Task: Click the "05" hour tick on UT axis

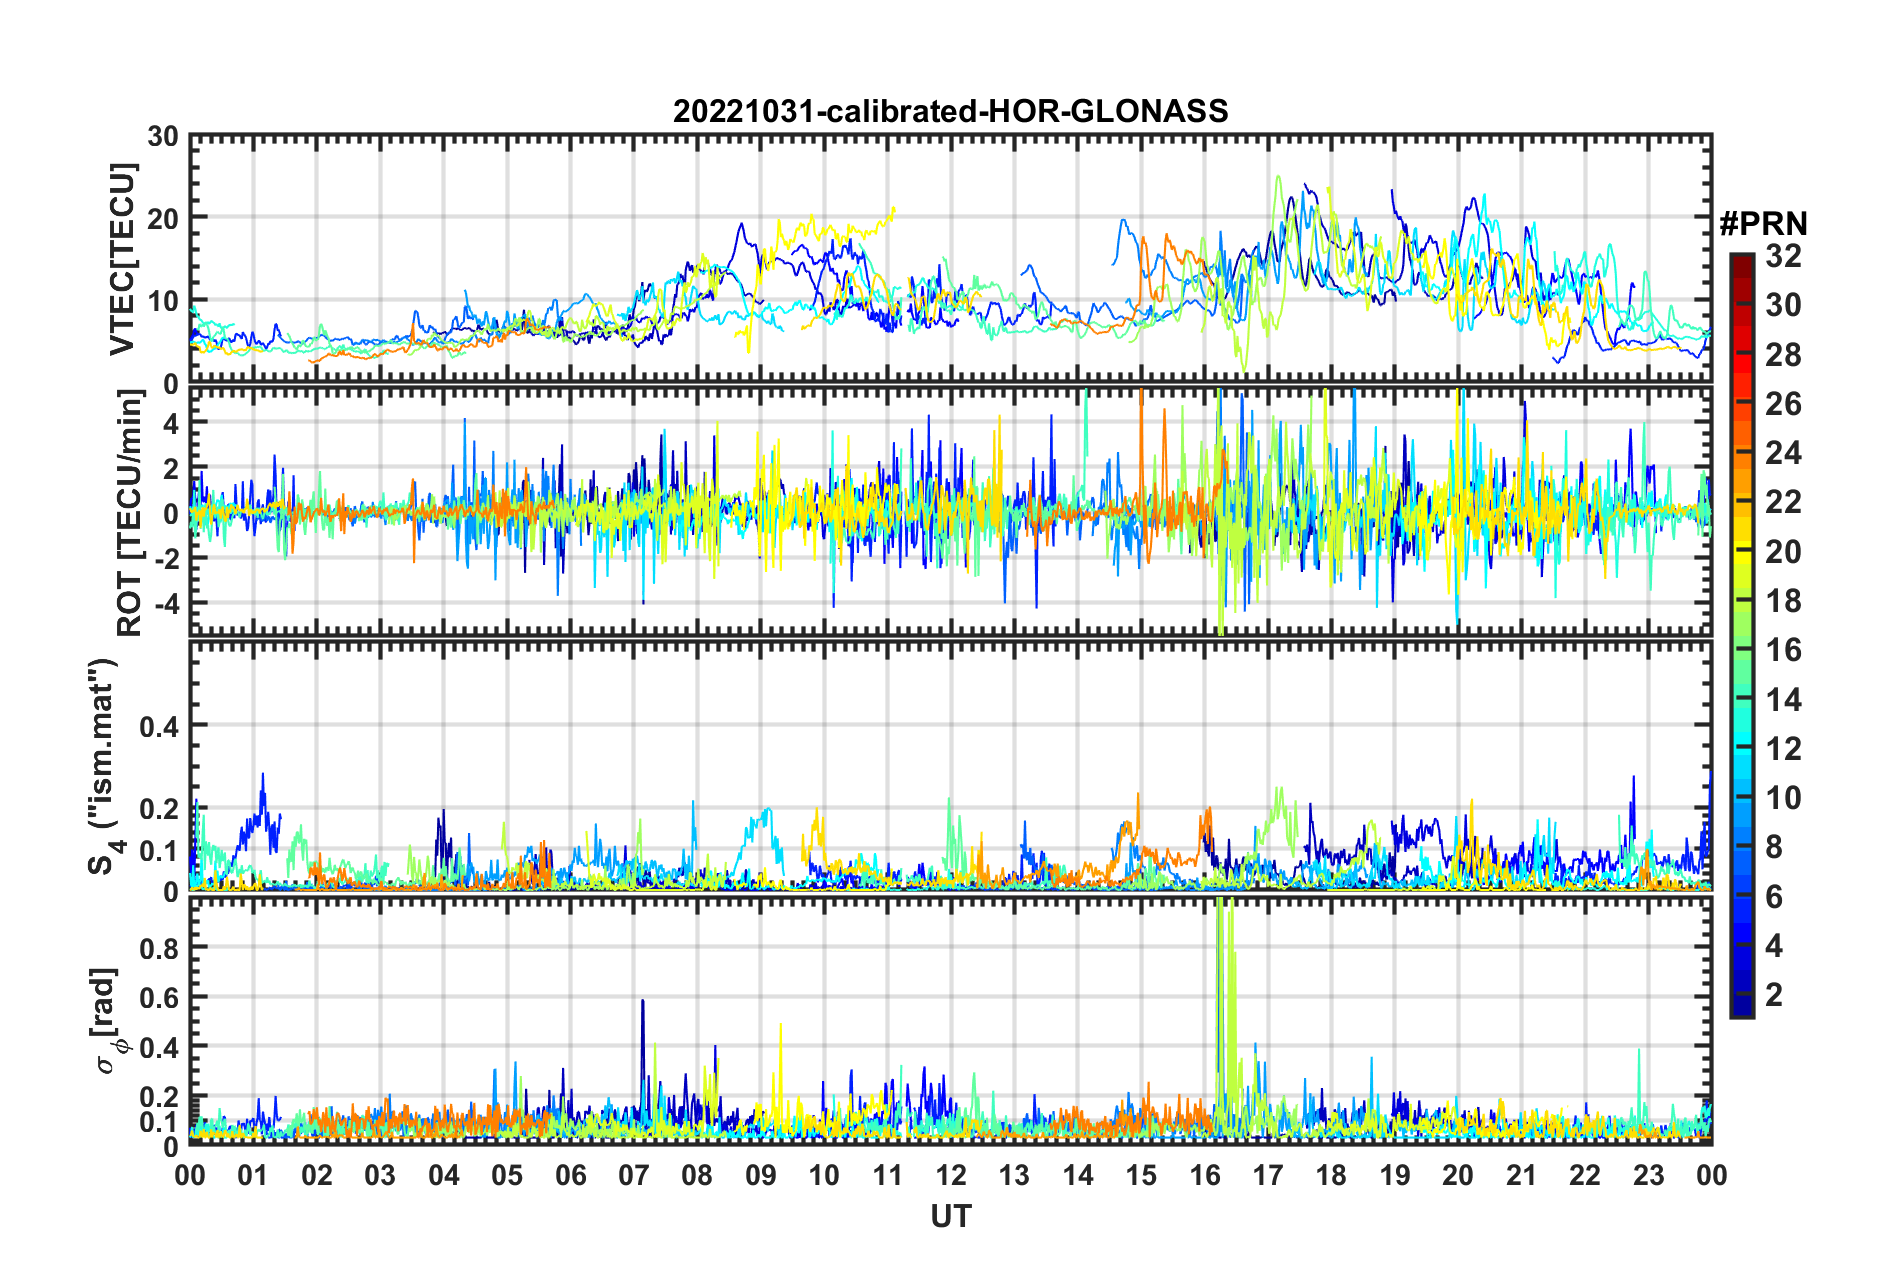Action: click(x=507, y=1176)
